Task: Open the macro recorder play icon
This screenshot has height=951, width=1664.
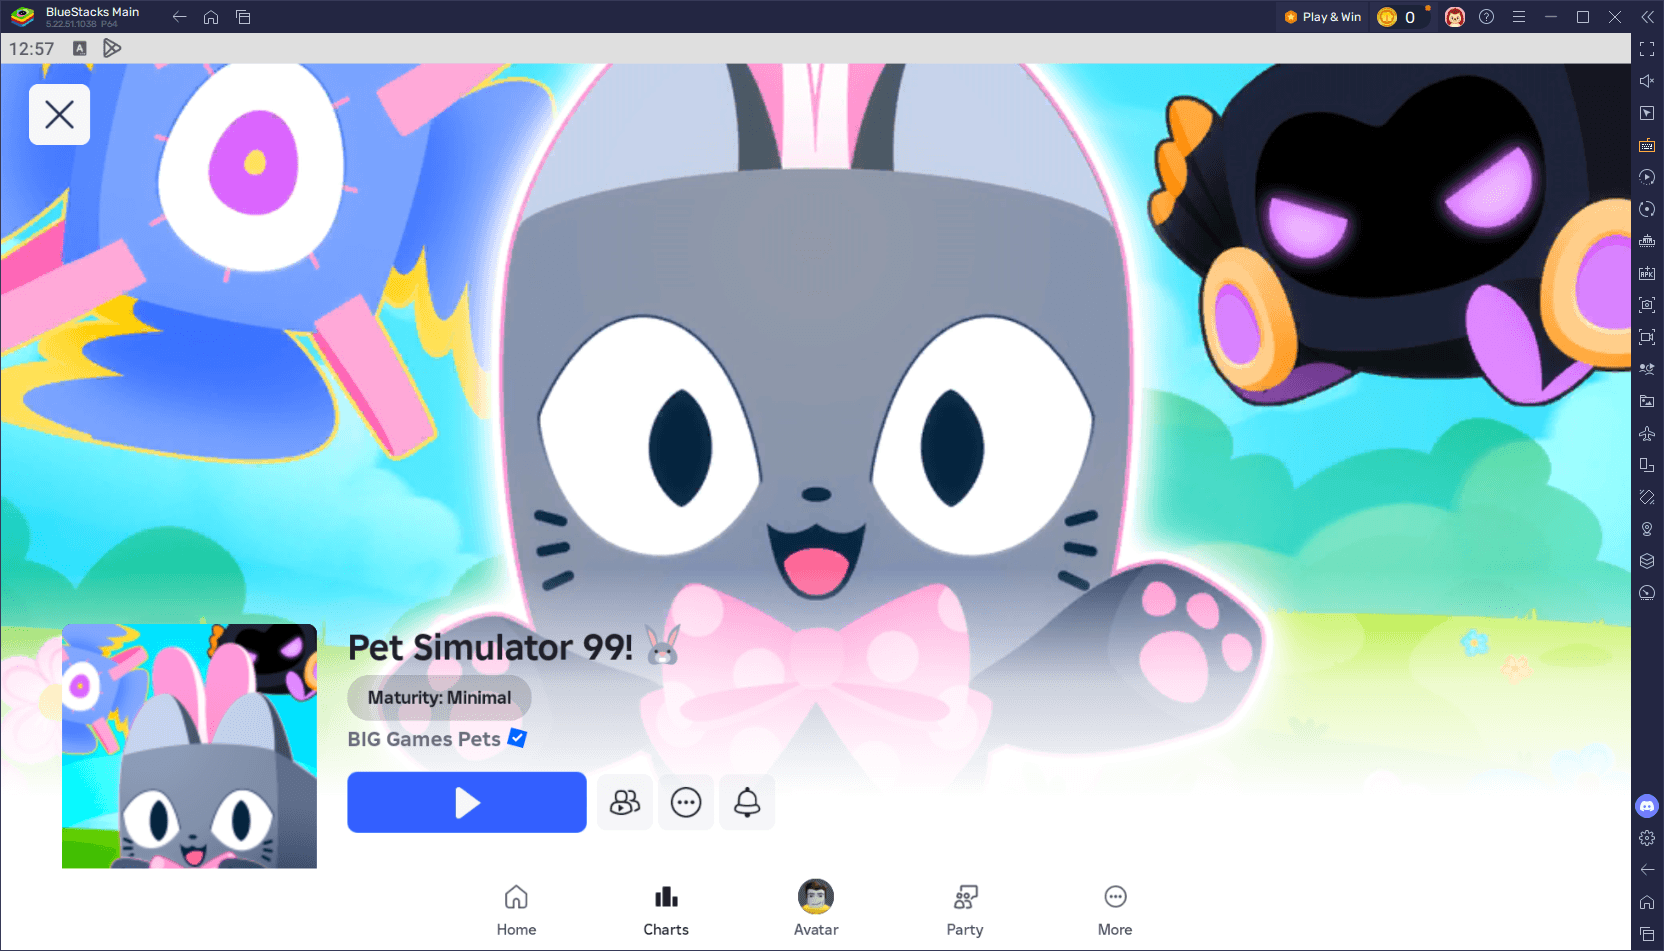Action: pos(1647,177)
